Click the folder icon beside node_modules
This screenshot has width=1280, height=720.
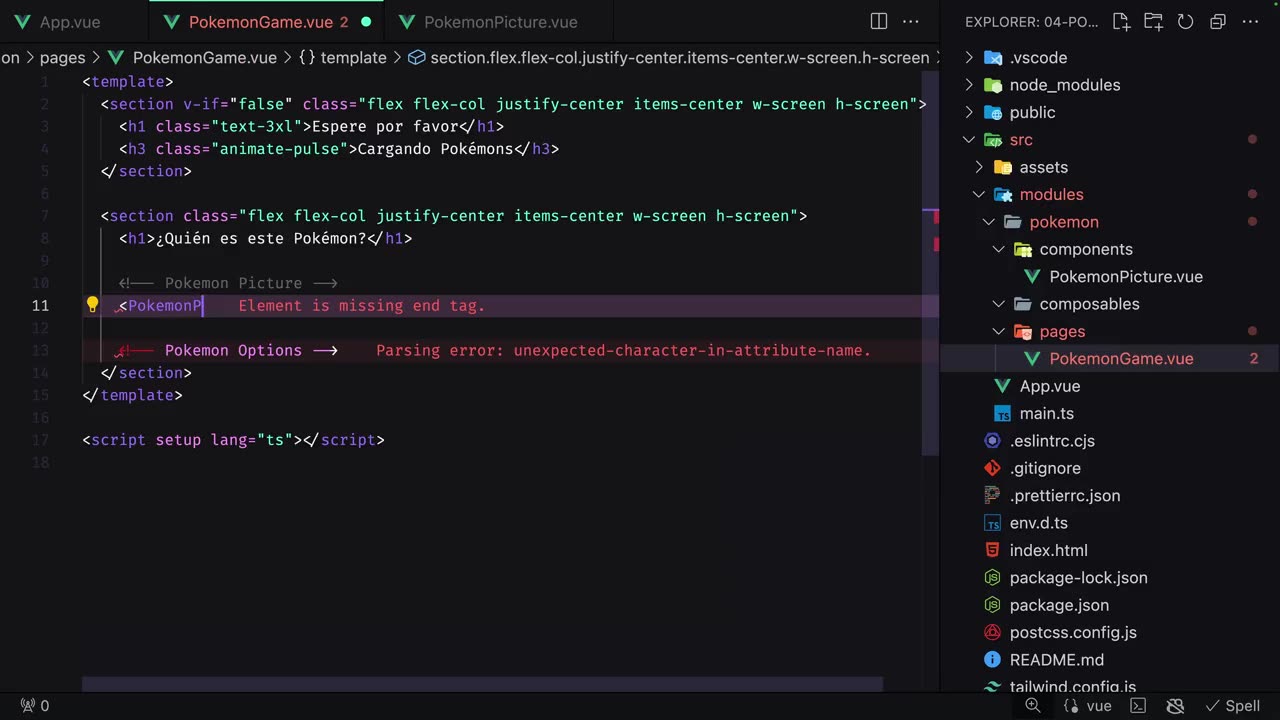992,85
